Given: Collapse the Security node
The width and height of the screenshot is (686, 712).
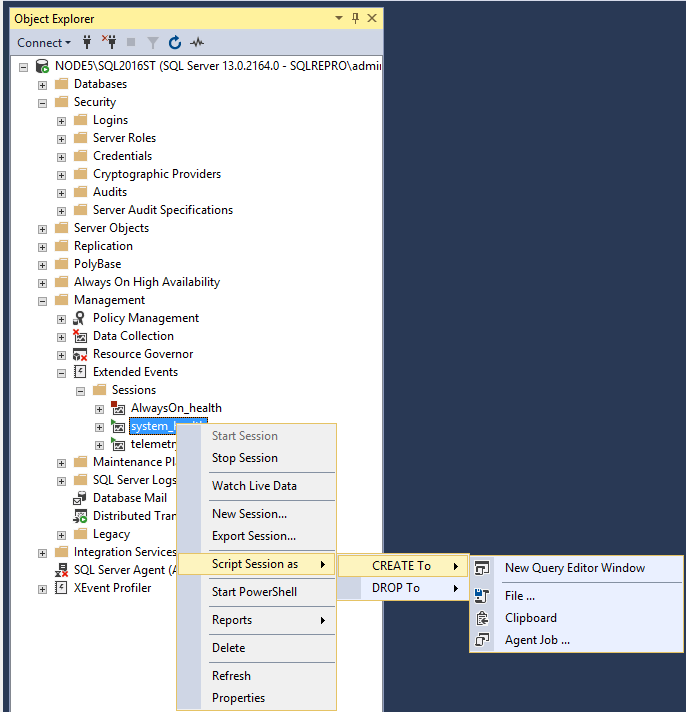Looking at the screenshot, I should coord(43,102).
